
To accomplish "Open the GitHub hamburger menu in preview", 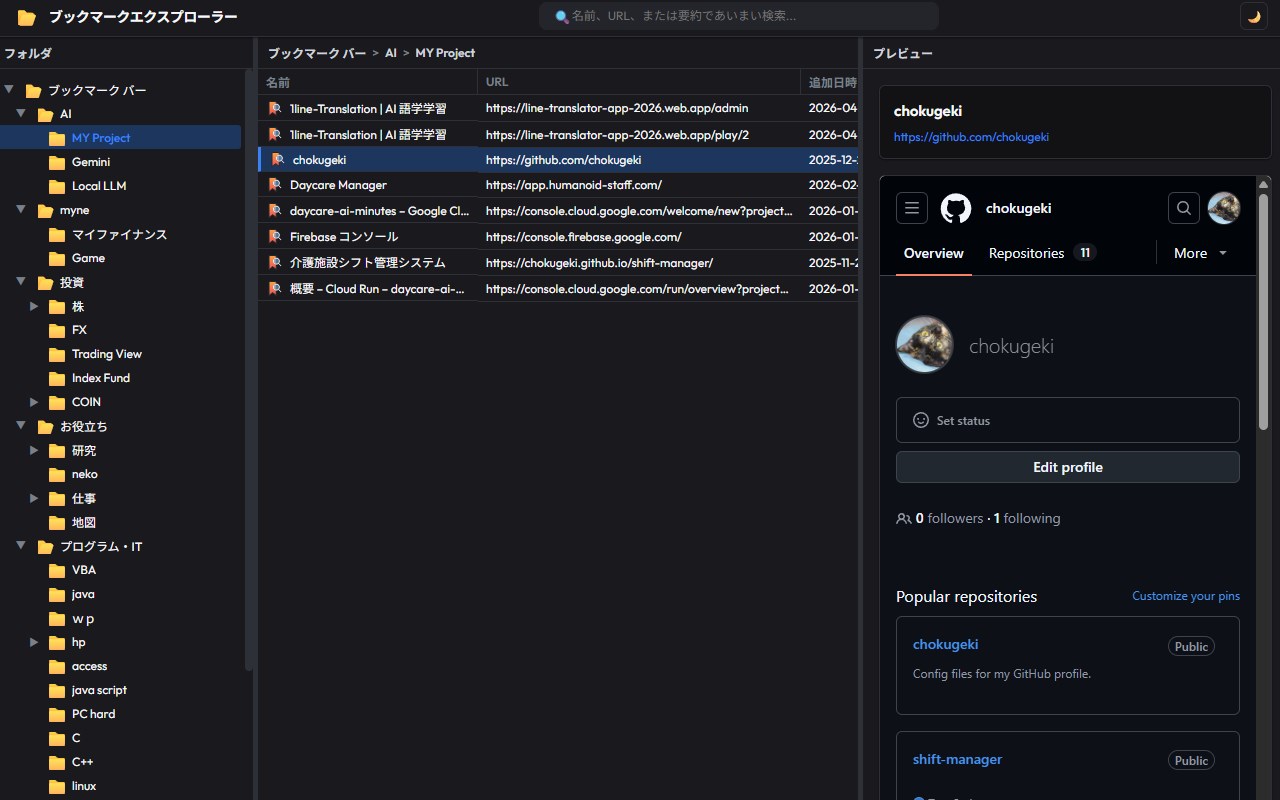I will coord(912,208).
